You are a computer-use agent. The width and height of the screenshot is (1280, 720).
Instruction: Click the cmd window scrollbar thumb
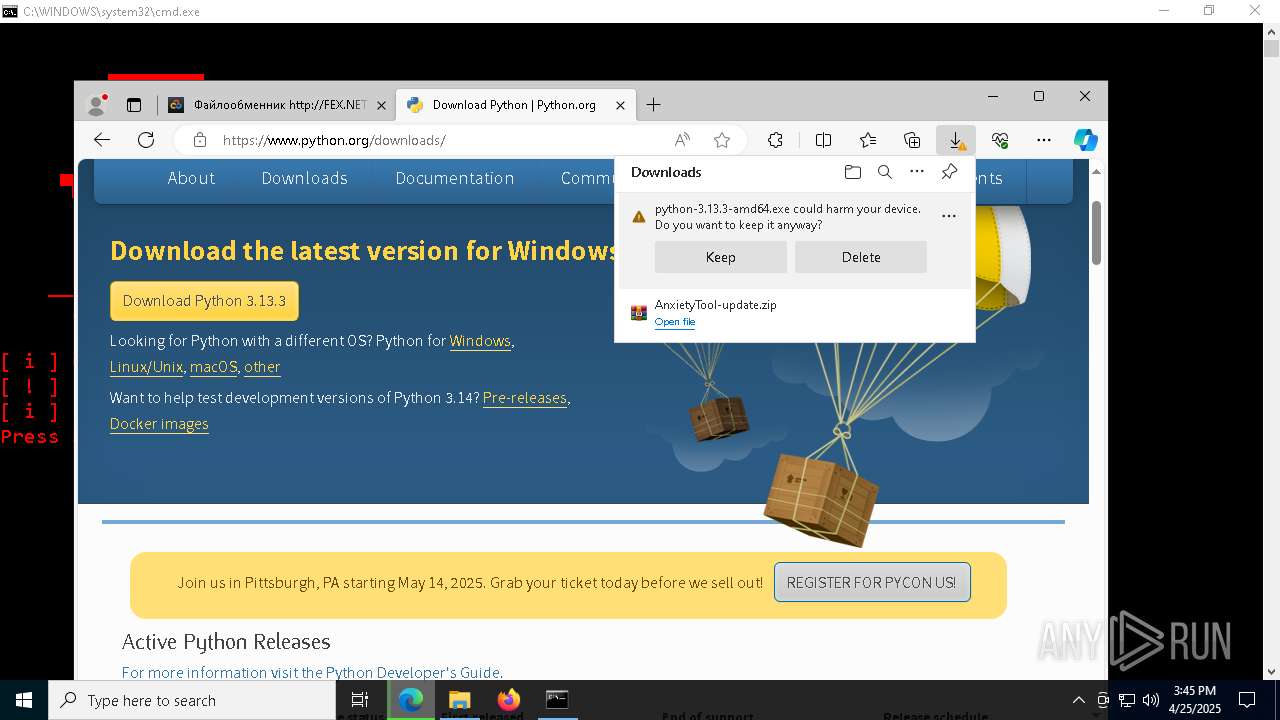pos(1271,48)
